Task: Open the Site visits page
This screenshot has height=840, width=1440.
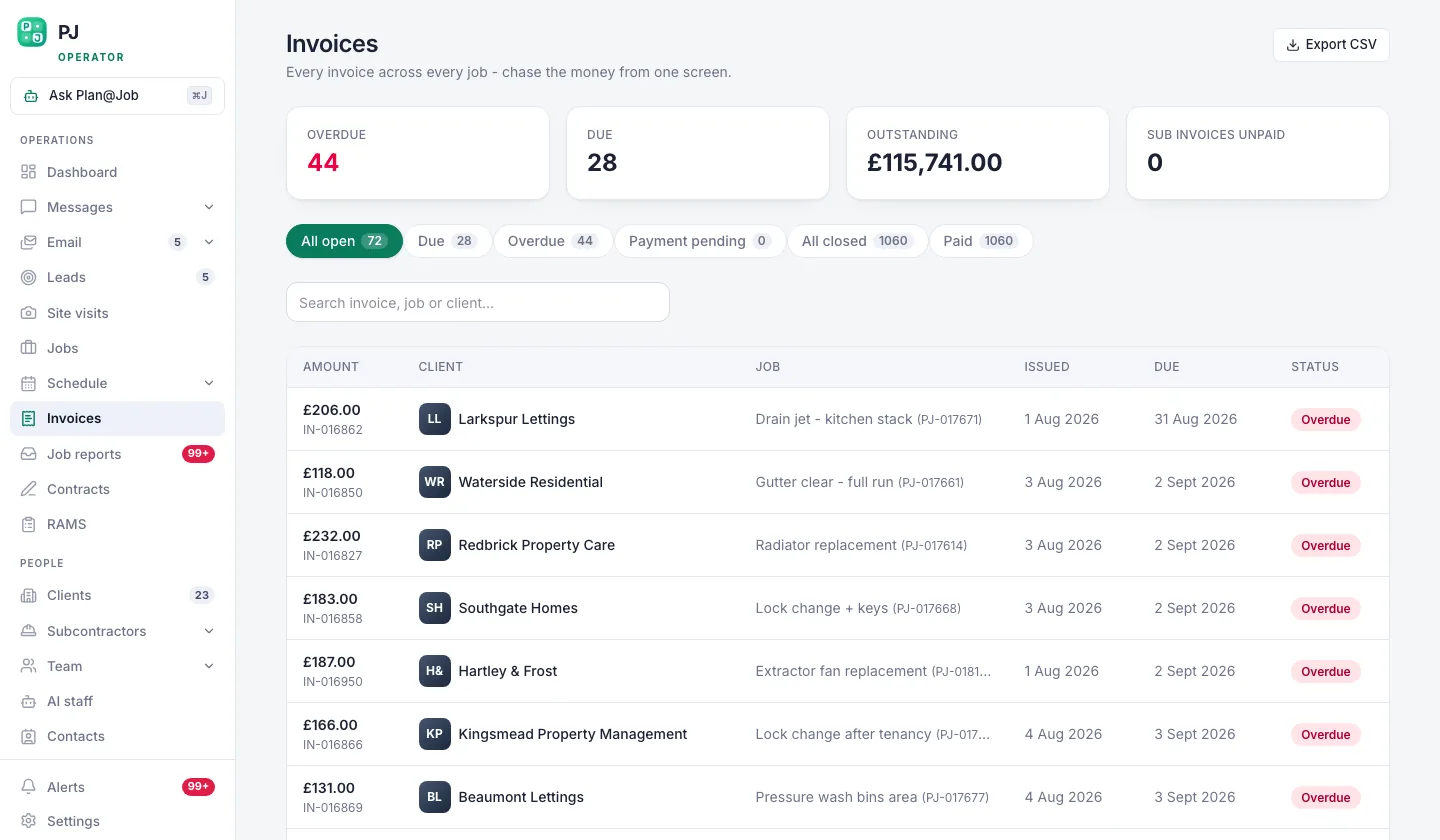Action: click(x=117, y=313)
